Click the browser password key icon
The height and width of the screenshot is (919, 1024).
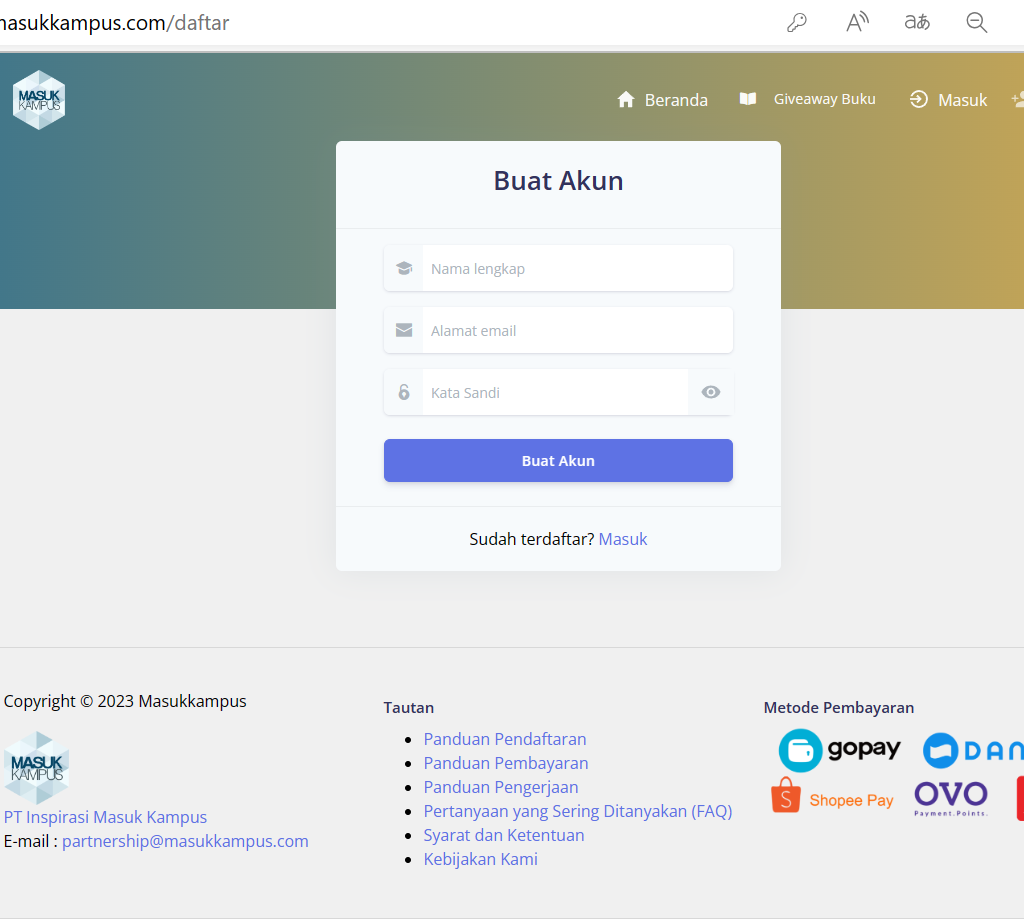pos(797,23)
